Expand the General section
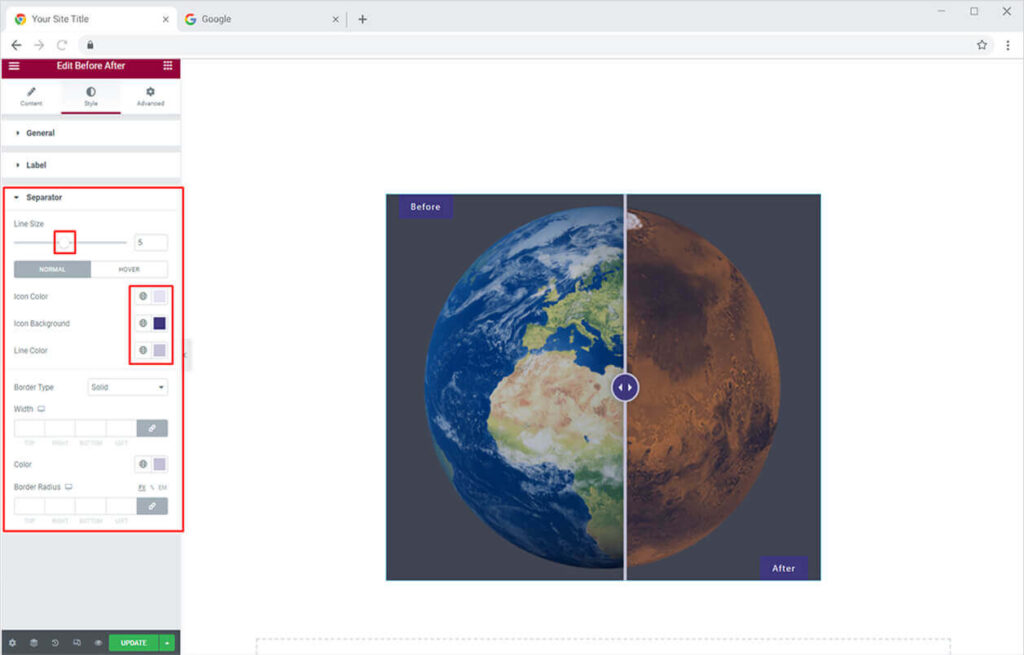Viewport: 1024px width, 655px height. [x=40, y=133]
